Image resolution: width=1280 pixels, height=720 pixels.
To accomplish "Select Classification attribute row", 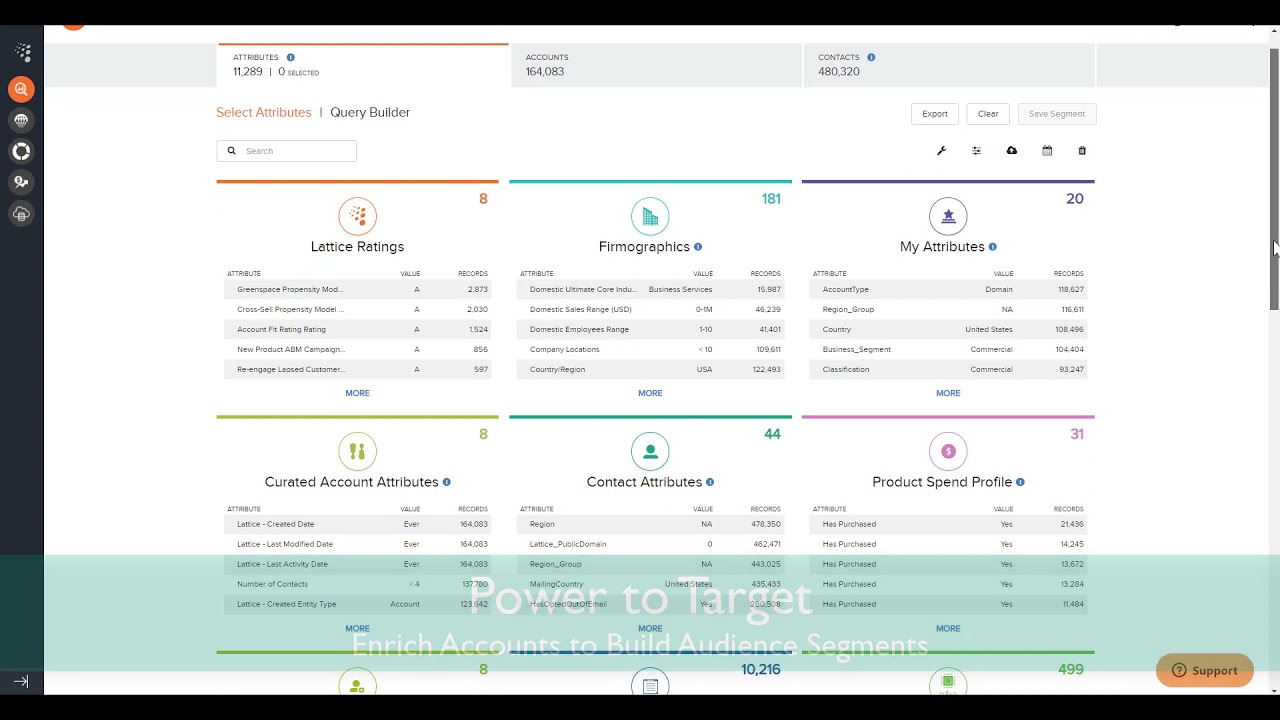I will pyautogui.click(x=949, y=369).
